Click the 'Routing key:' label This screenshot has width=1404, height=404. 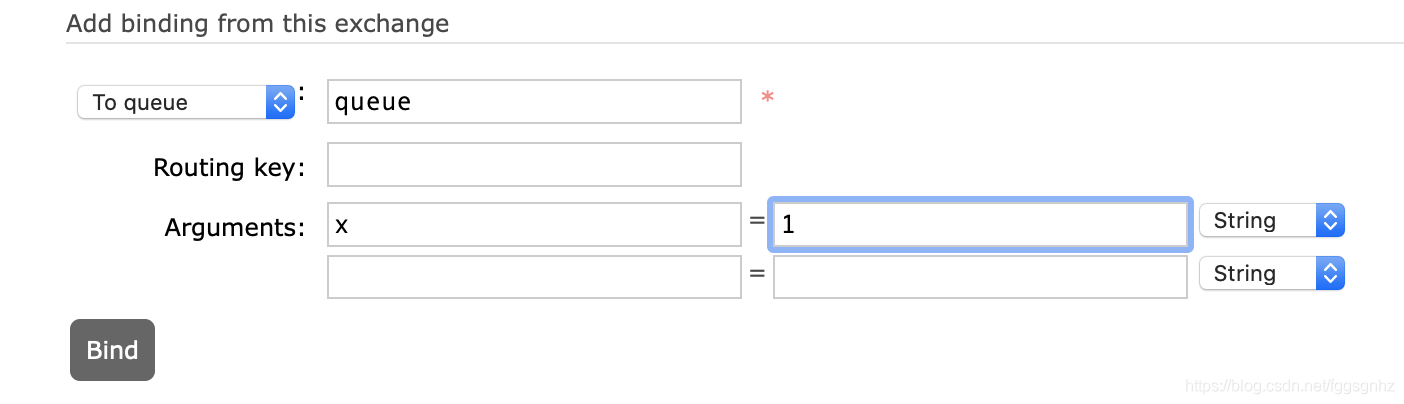(228, 167)
